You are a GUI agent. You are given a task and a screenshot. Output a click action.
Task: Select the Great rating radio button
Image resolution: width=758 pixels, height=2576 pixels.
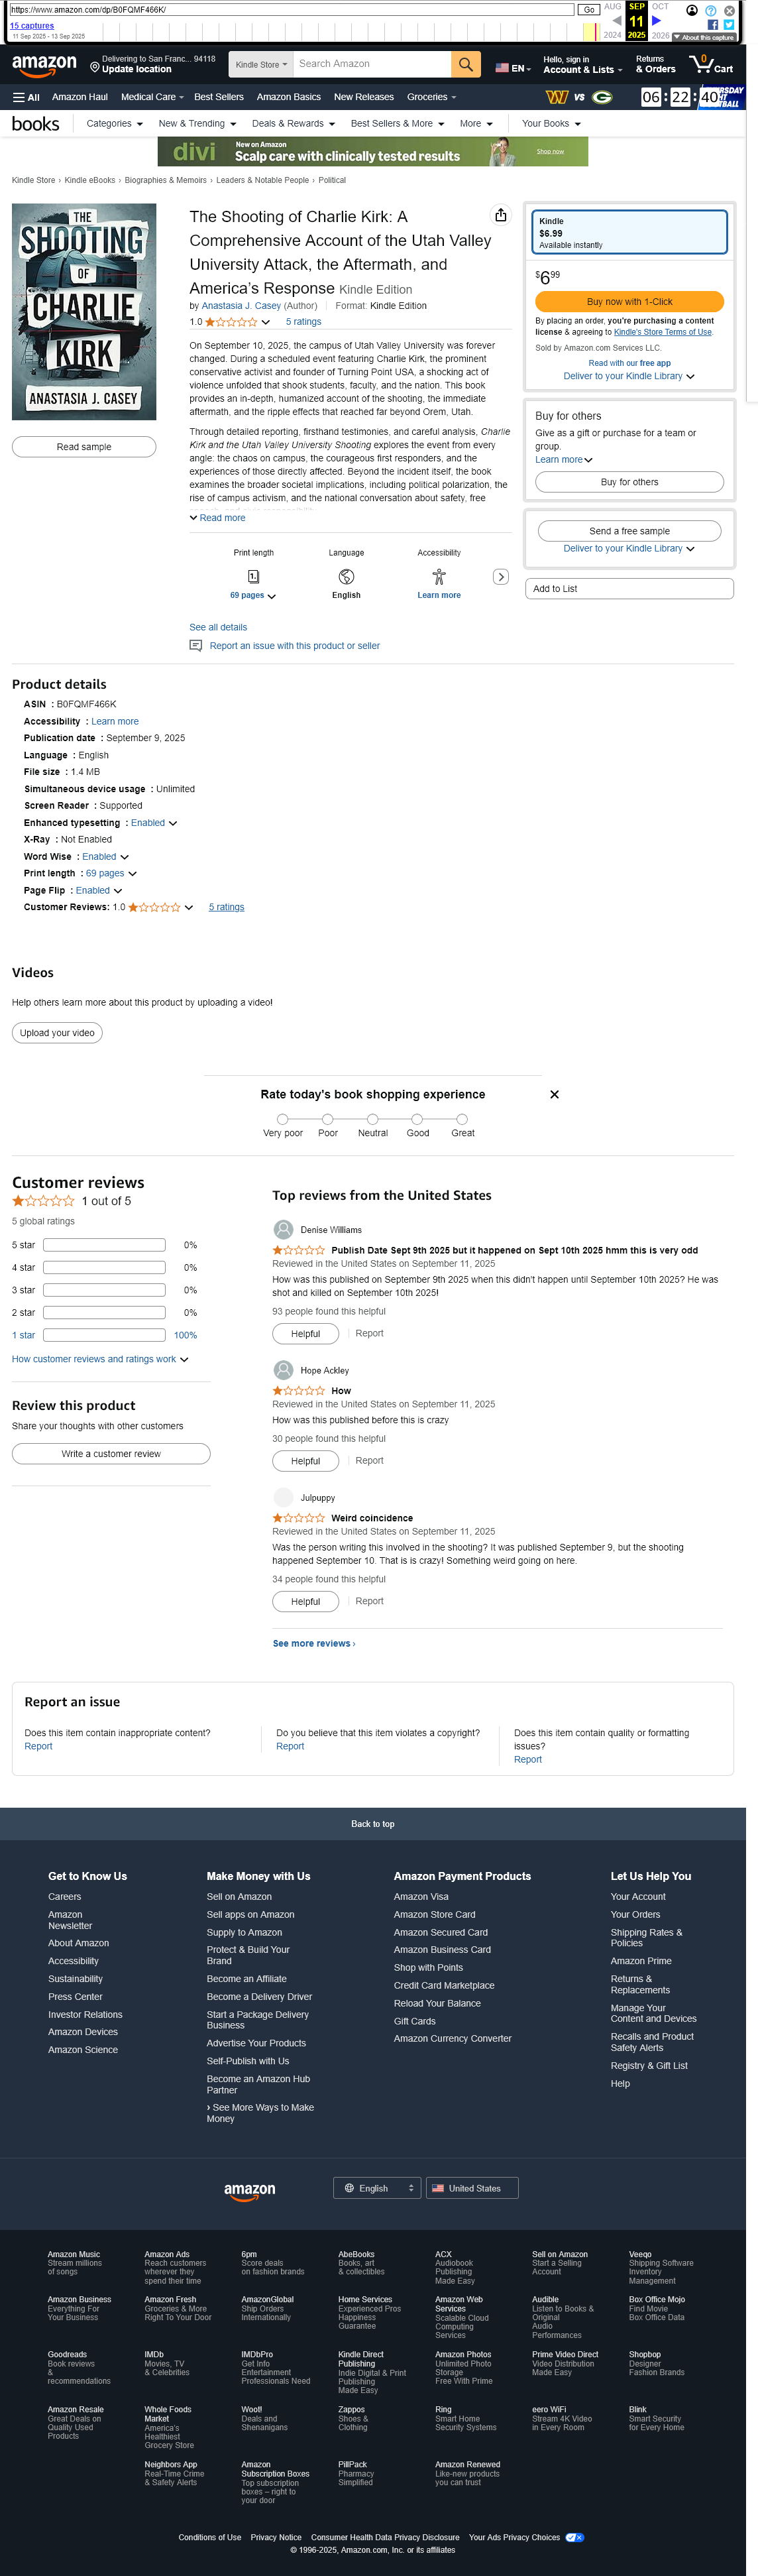(x=462, y=1119)
